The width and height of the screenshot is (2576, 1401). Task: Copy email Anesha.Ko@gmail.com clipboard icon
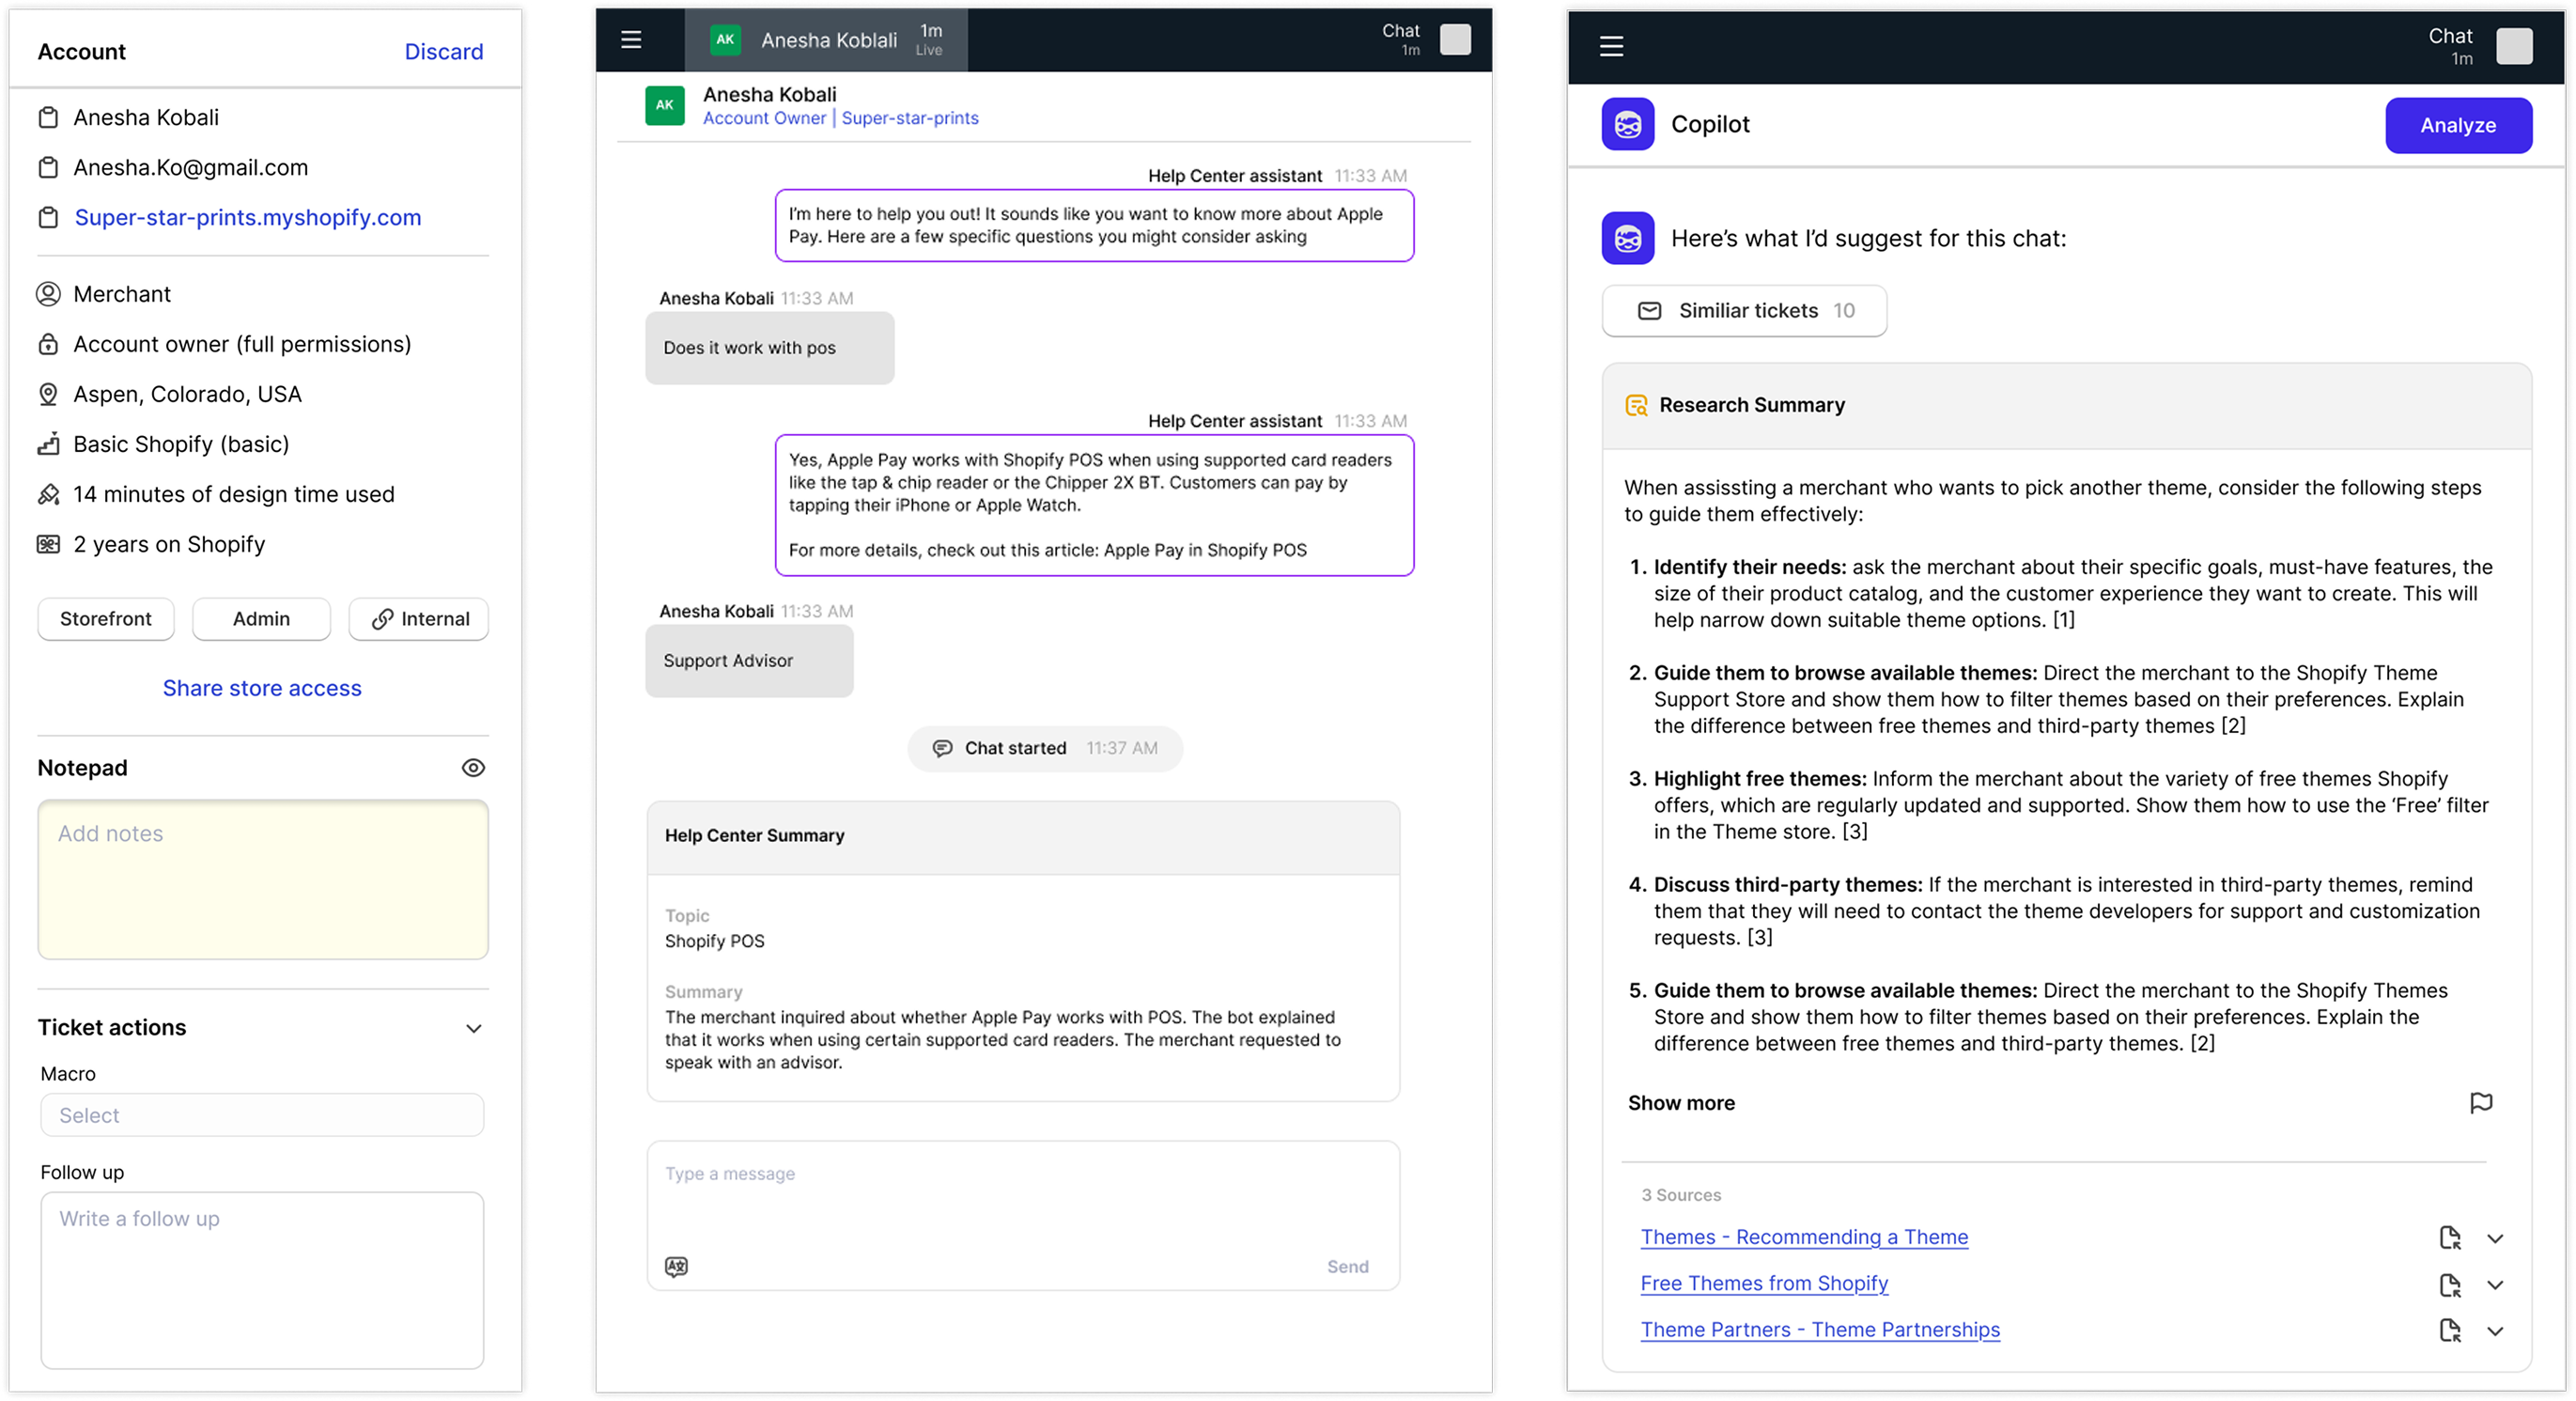coord(48,168)
